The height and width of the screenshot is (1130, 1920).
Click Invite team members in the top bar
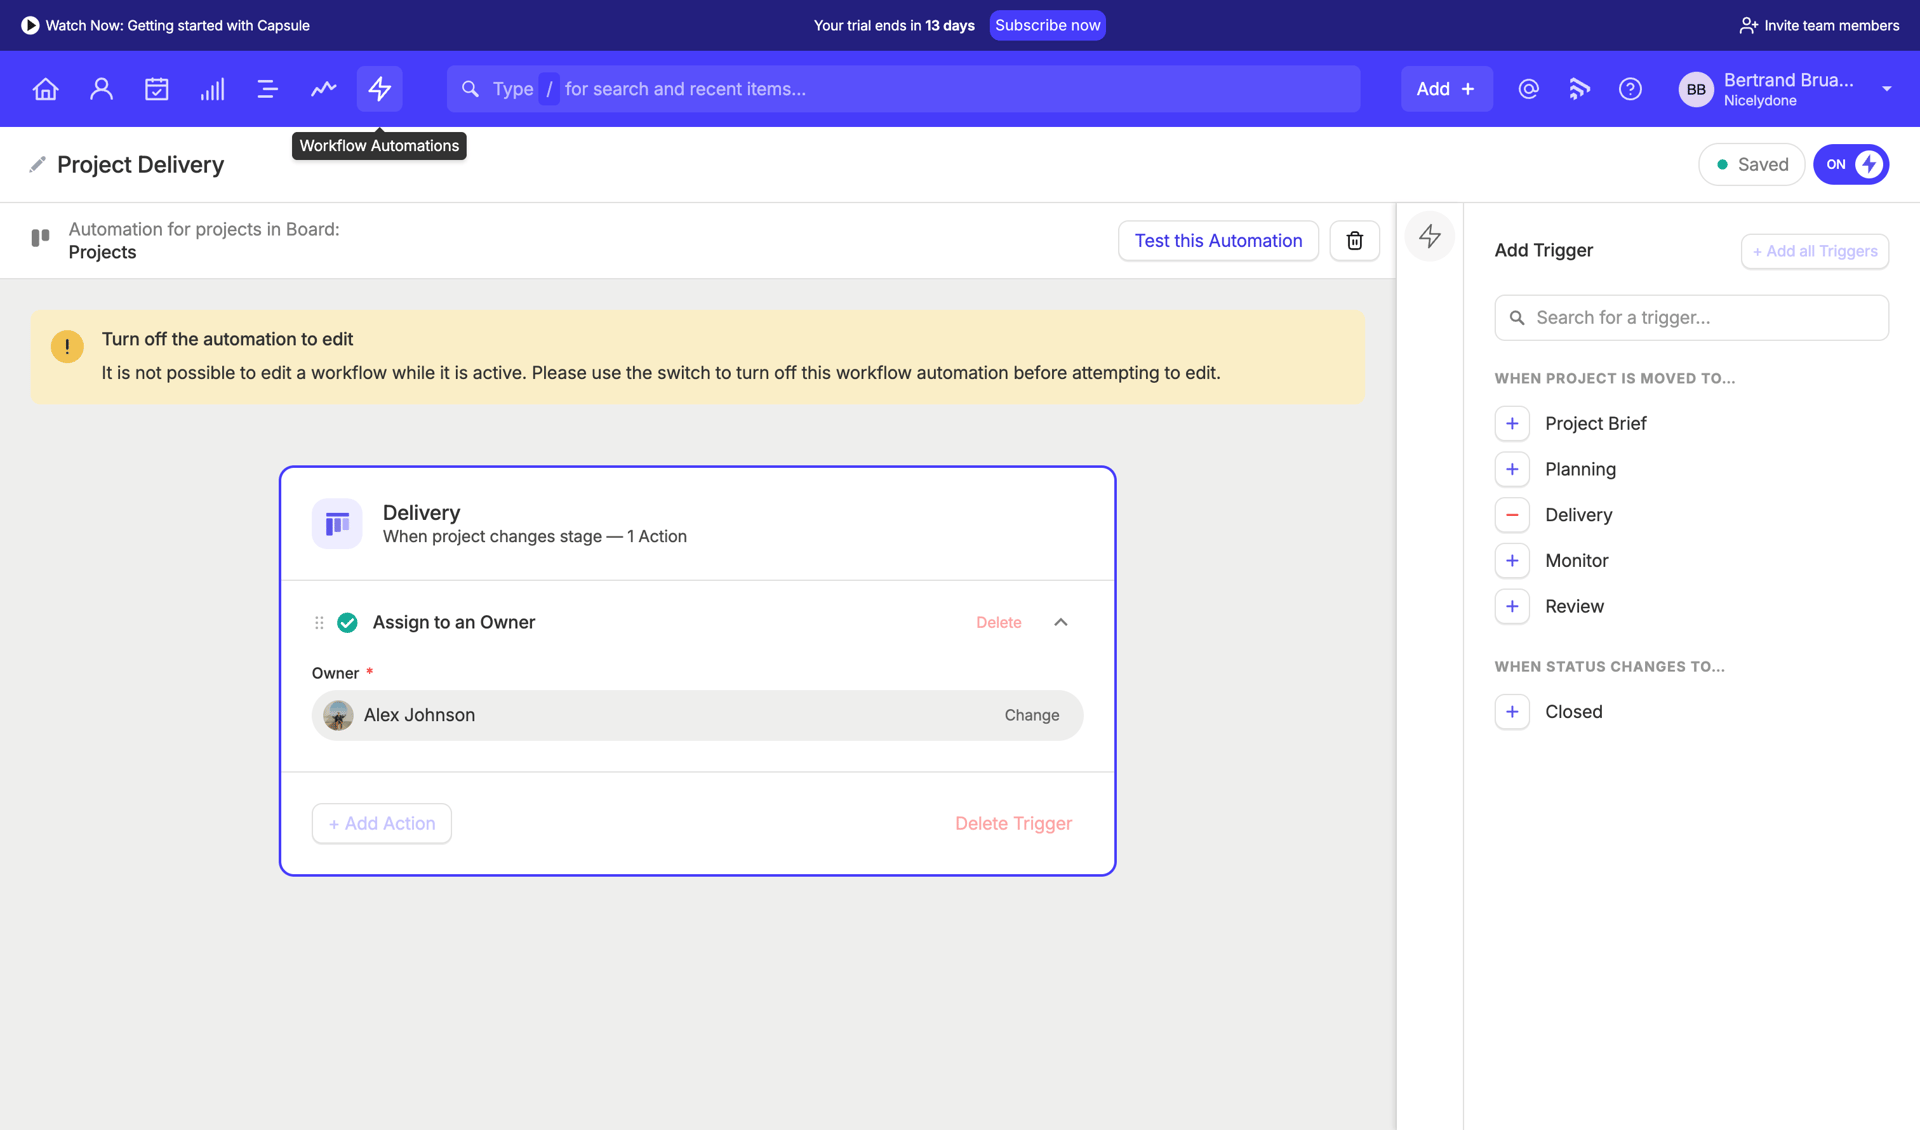1817,25
